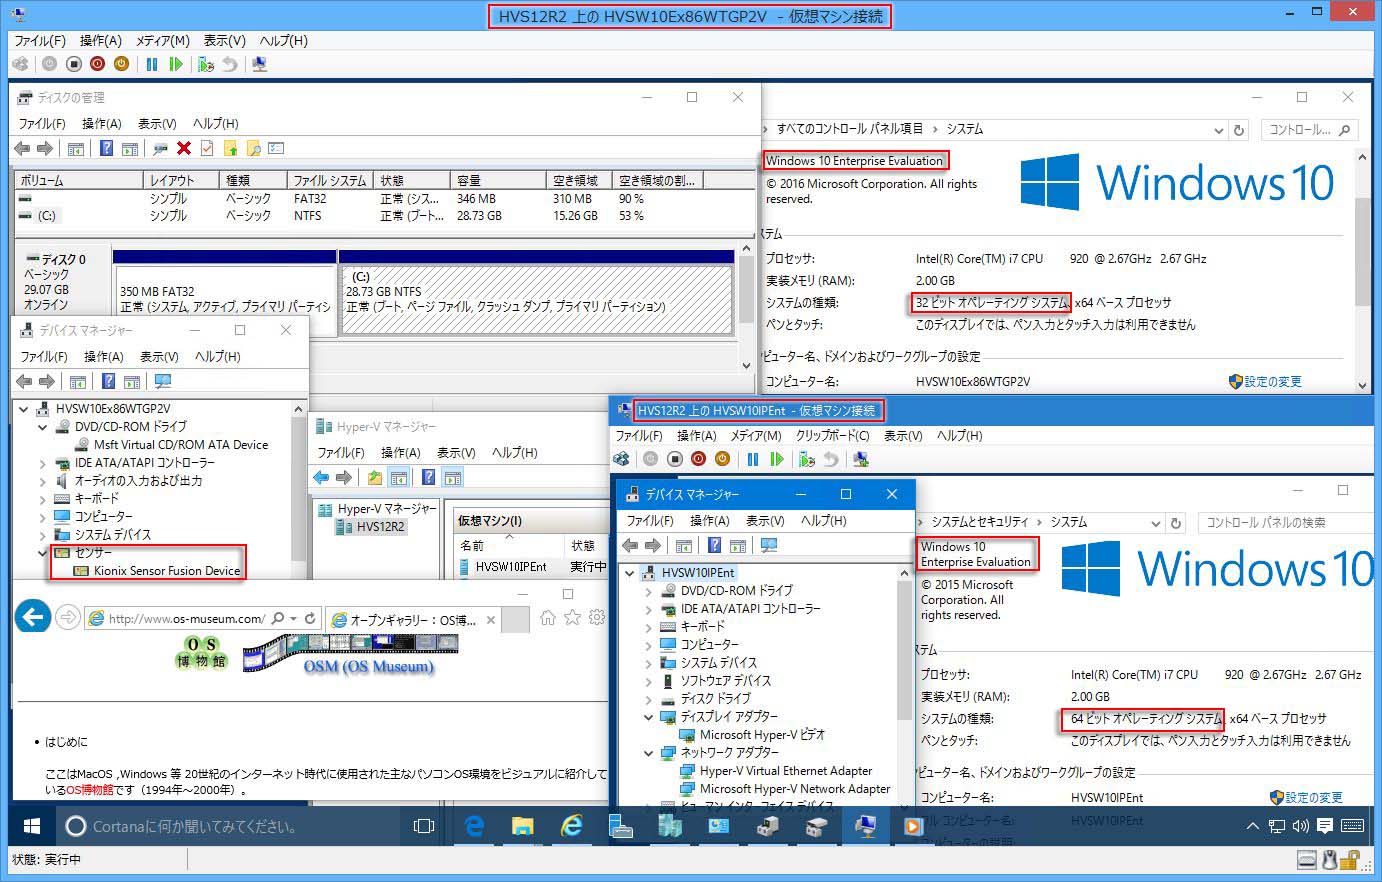Select HVSW10IPEnt in virtual machine list
The image size is (1382, 882).
pos(511,566)
